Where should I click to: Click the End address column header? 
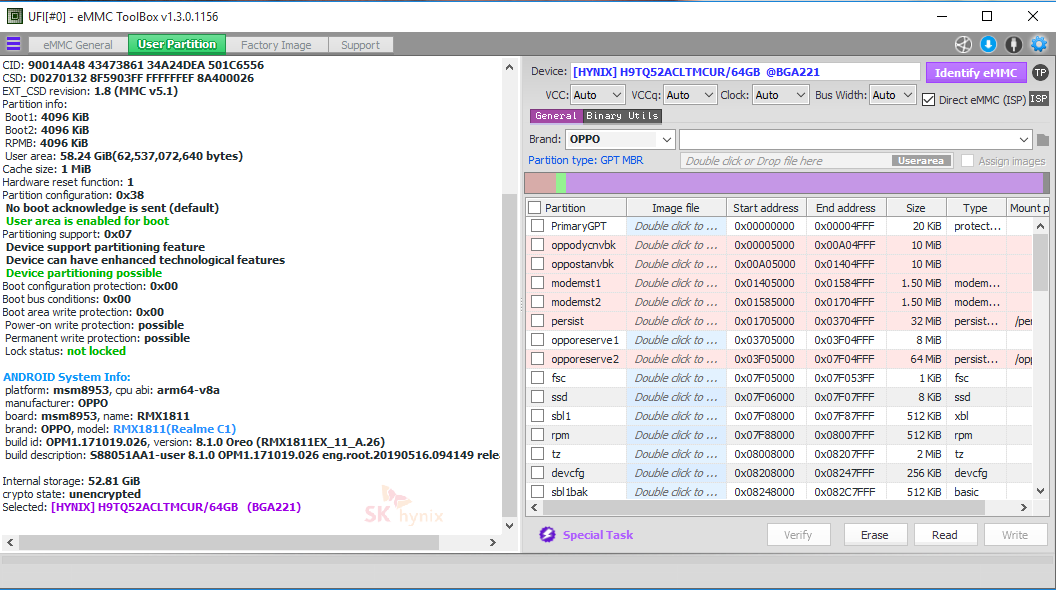pyautogui.click(x=846, y=208)
